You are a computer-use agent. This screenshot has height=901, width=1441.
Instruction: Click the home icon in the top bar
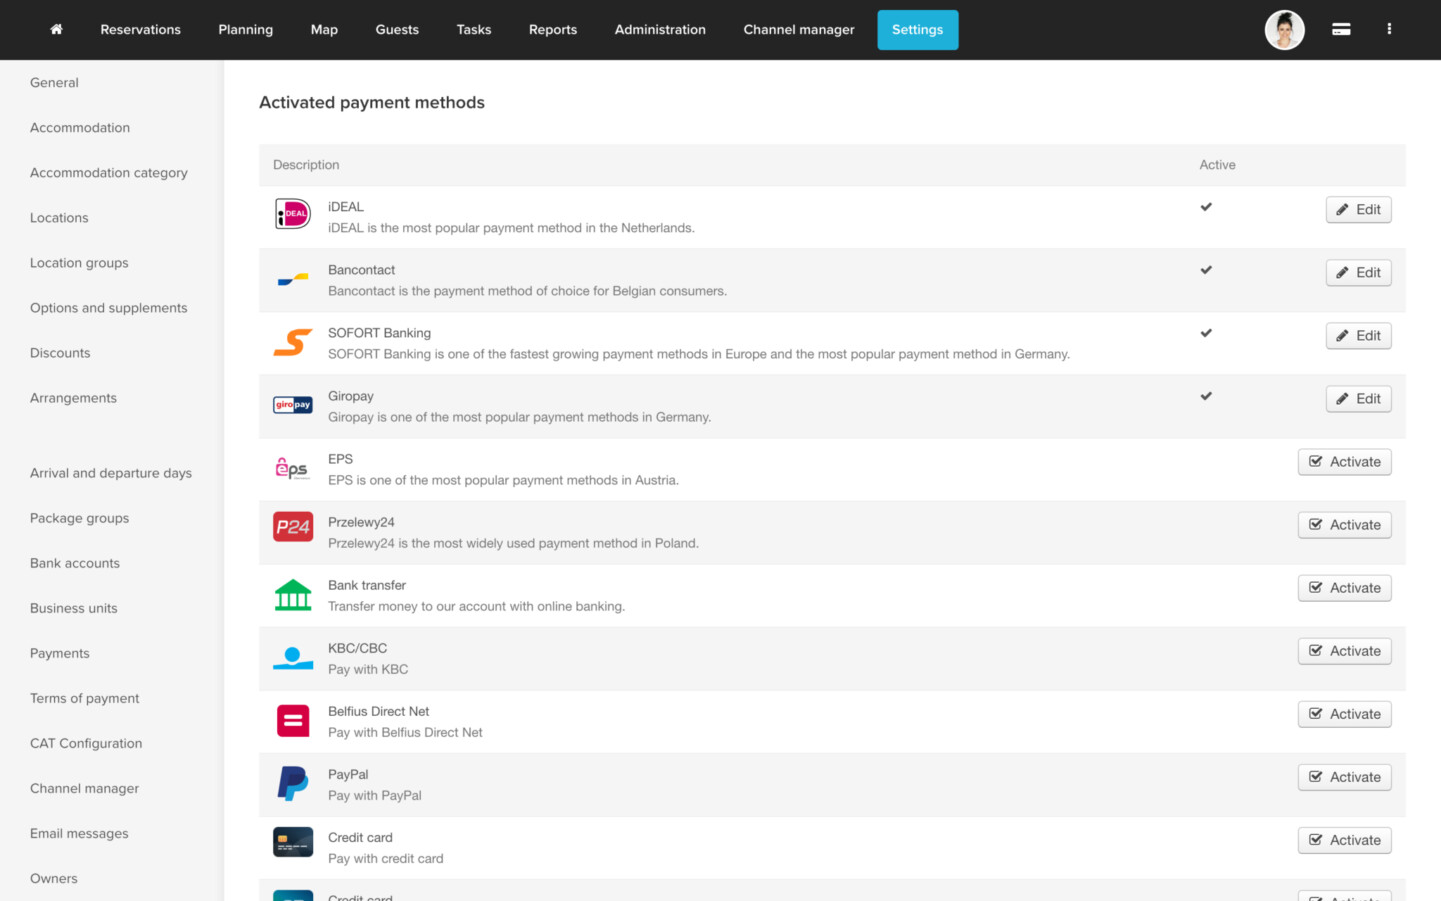click(x=56, y=30)
